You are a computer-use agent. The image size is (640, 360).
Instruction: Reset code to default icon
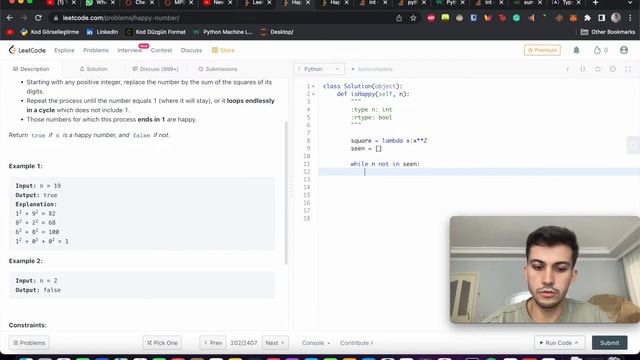(598, 69)
